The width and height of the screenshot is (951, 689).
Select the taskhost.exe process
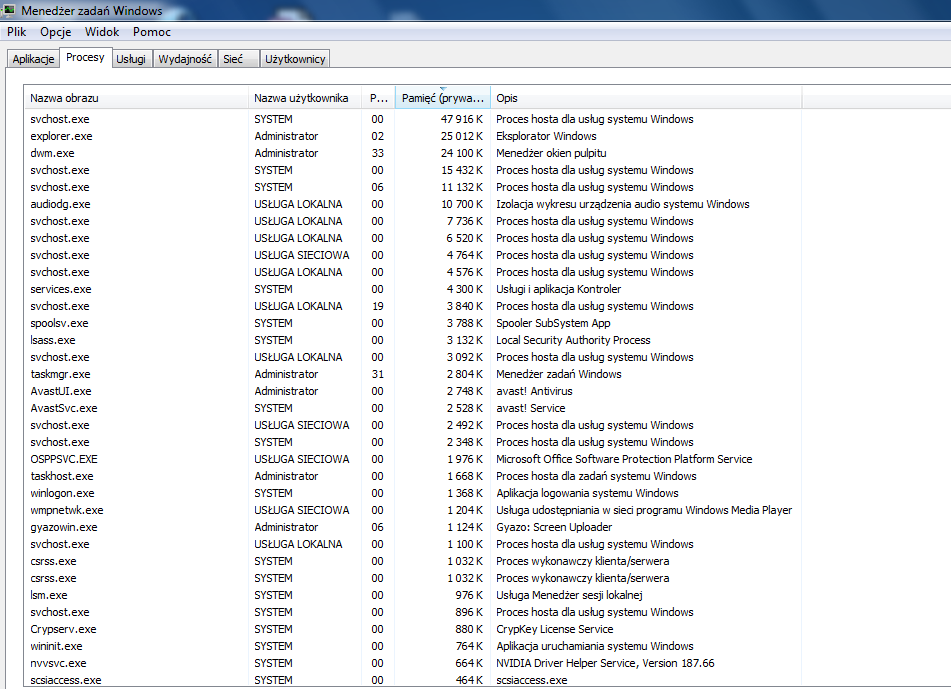pos(412,476)
